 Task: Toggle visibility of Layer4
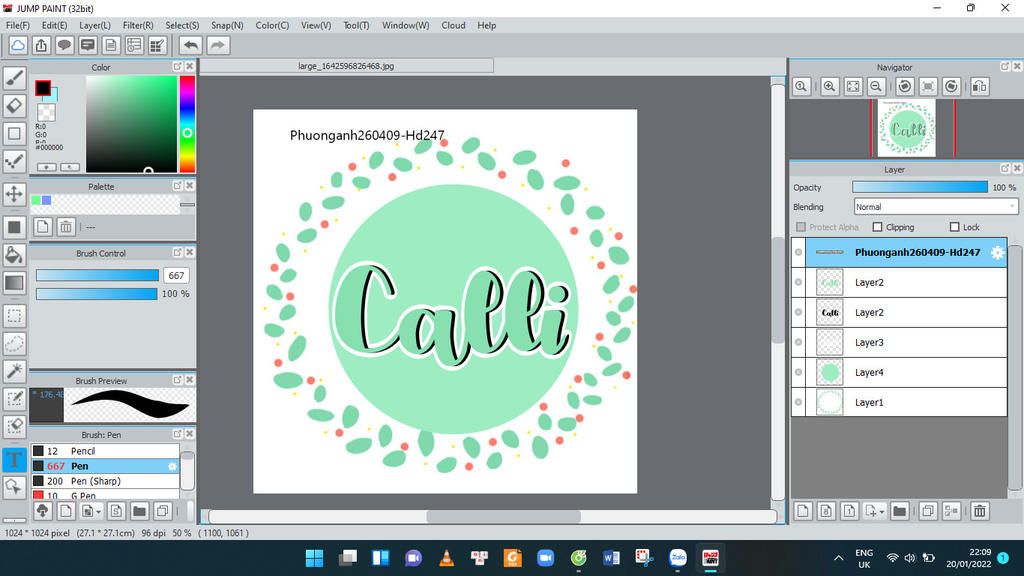tap(798, 372)
